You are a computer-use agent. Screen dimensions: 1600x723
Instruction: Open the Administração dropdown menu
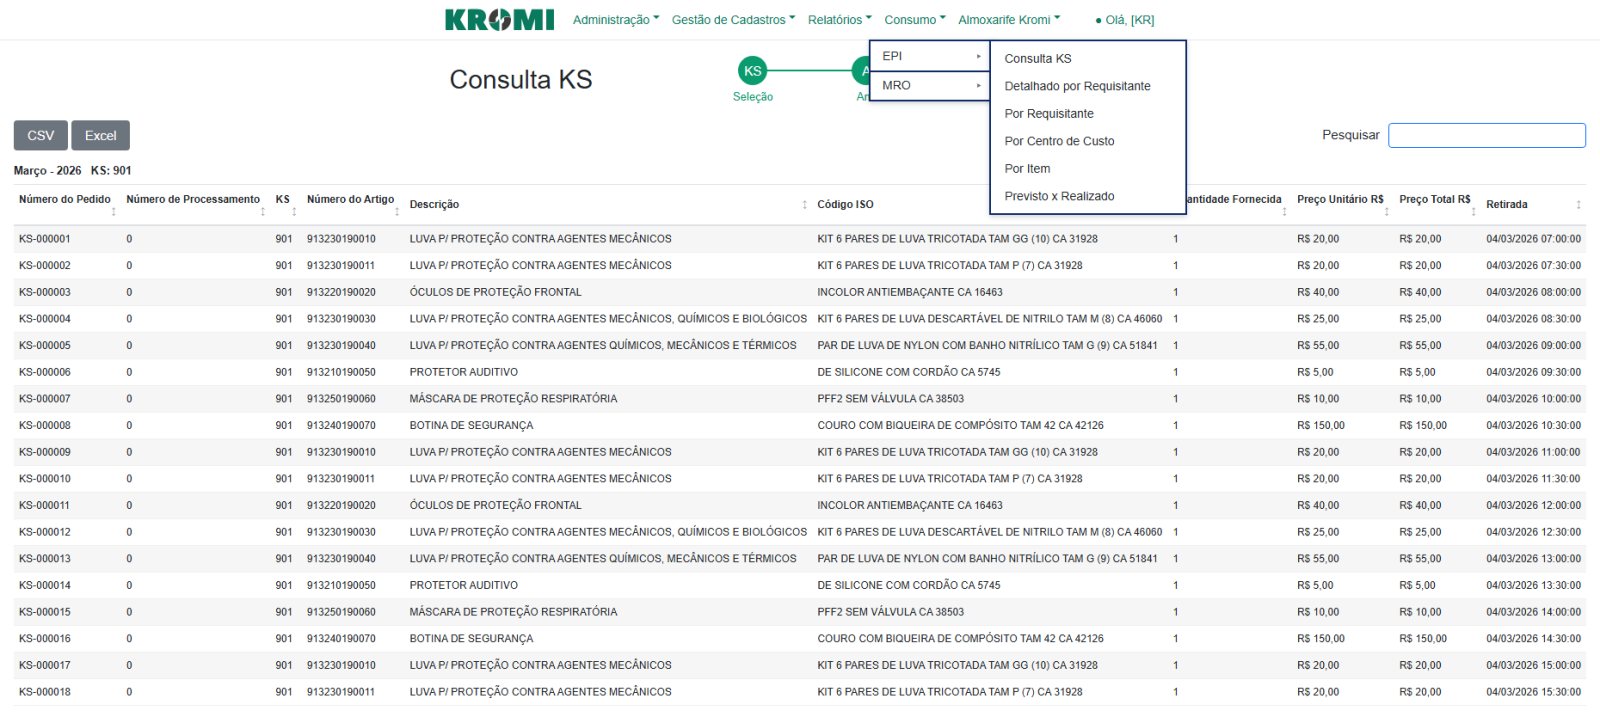(616, 20)
